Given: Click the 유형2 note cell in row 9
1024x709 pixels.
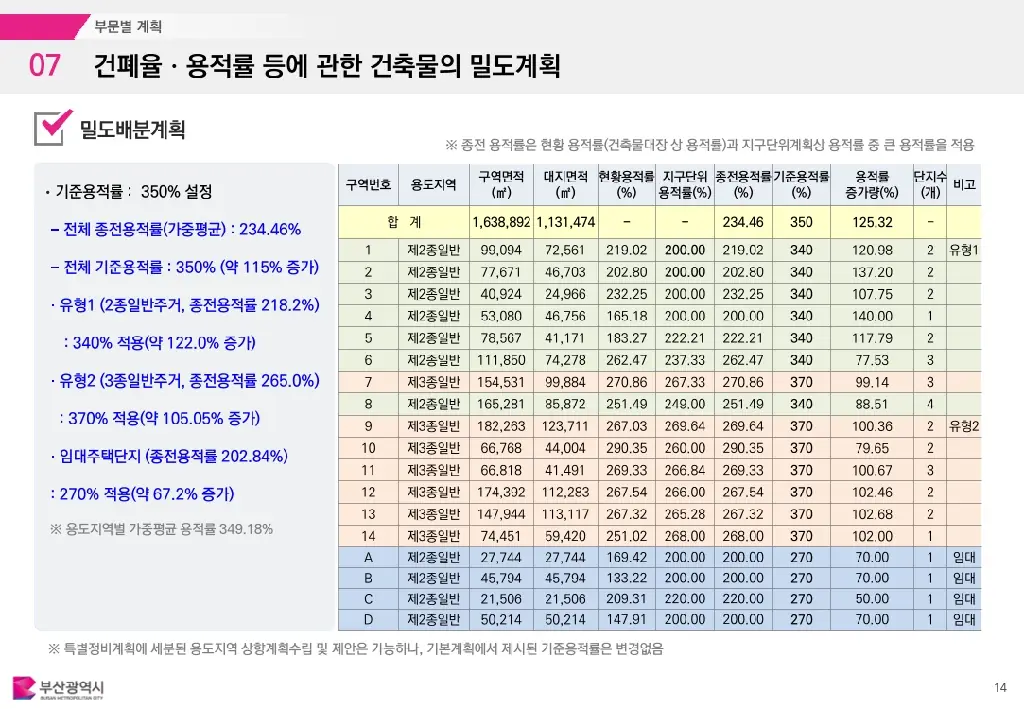Looking at the screenshot, I should click(964, 426).
